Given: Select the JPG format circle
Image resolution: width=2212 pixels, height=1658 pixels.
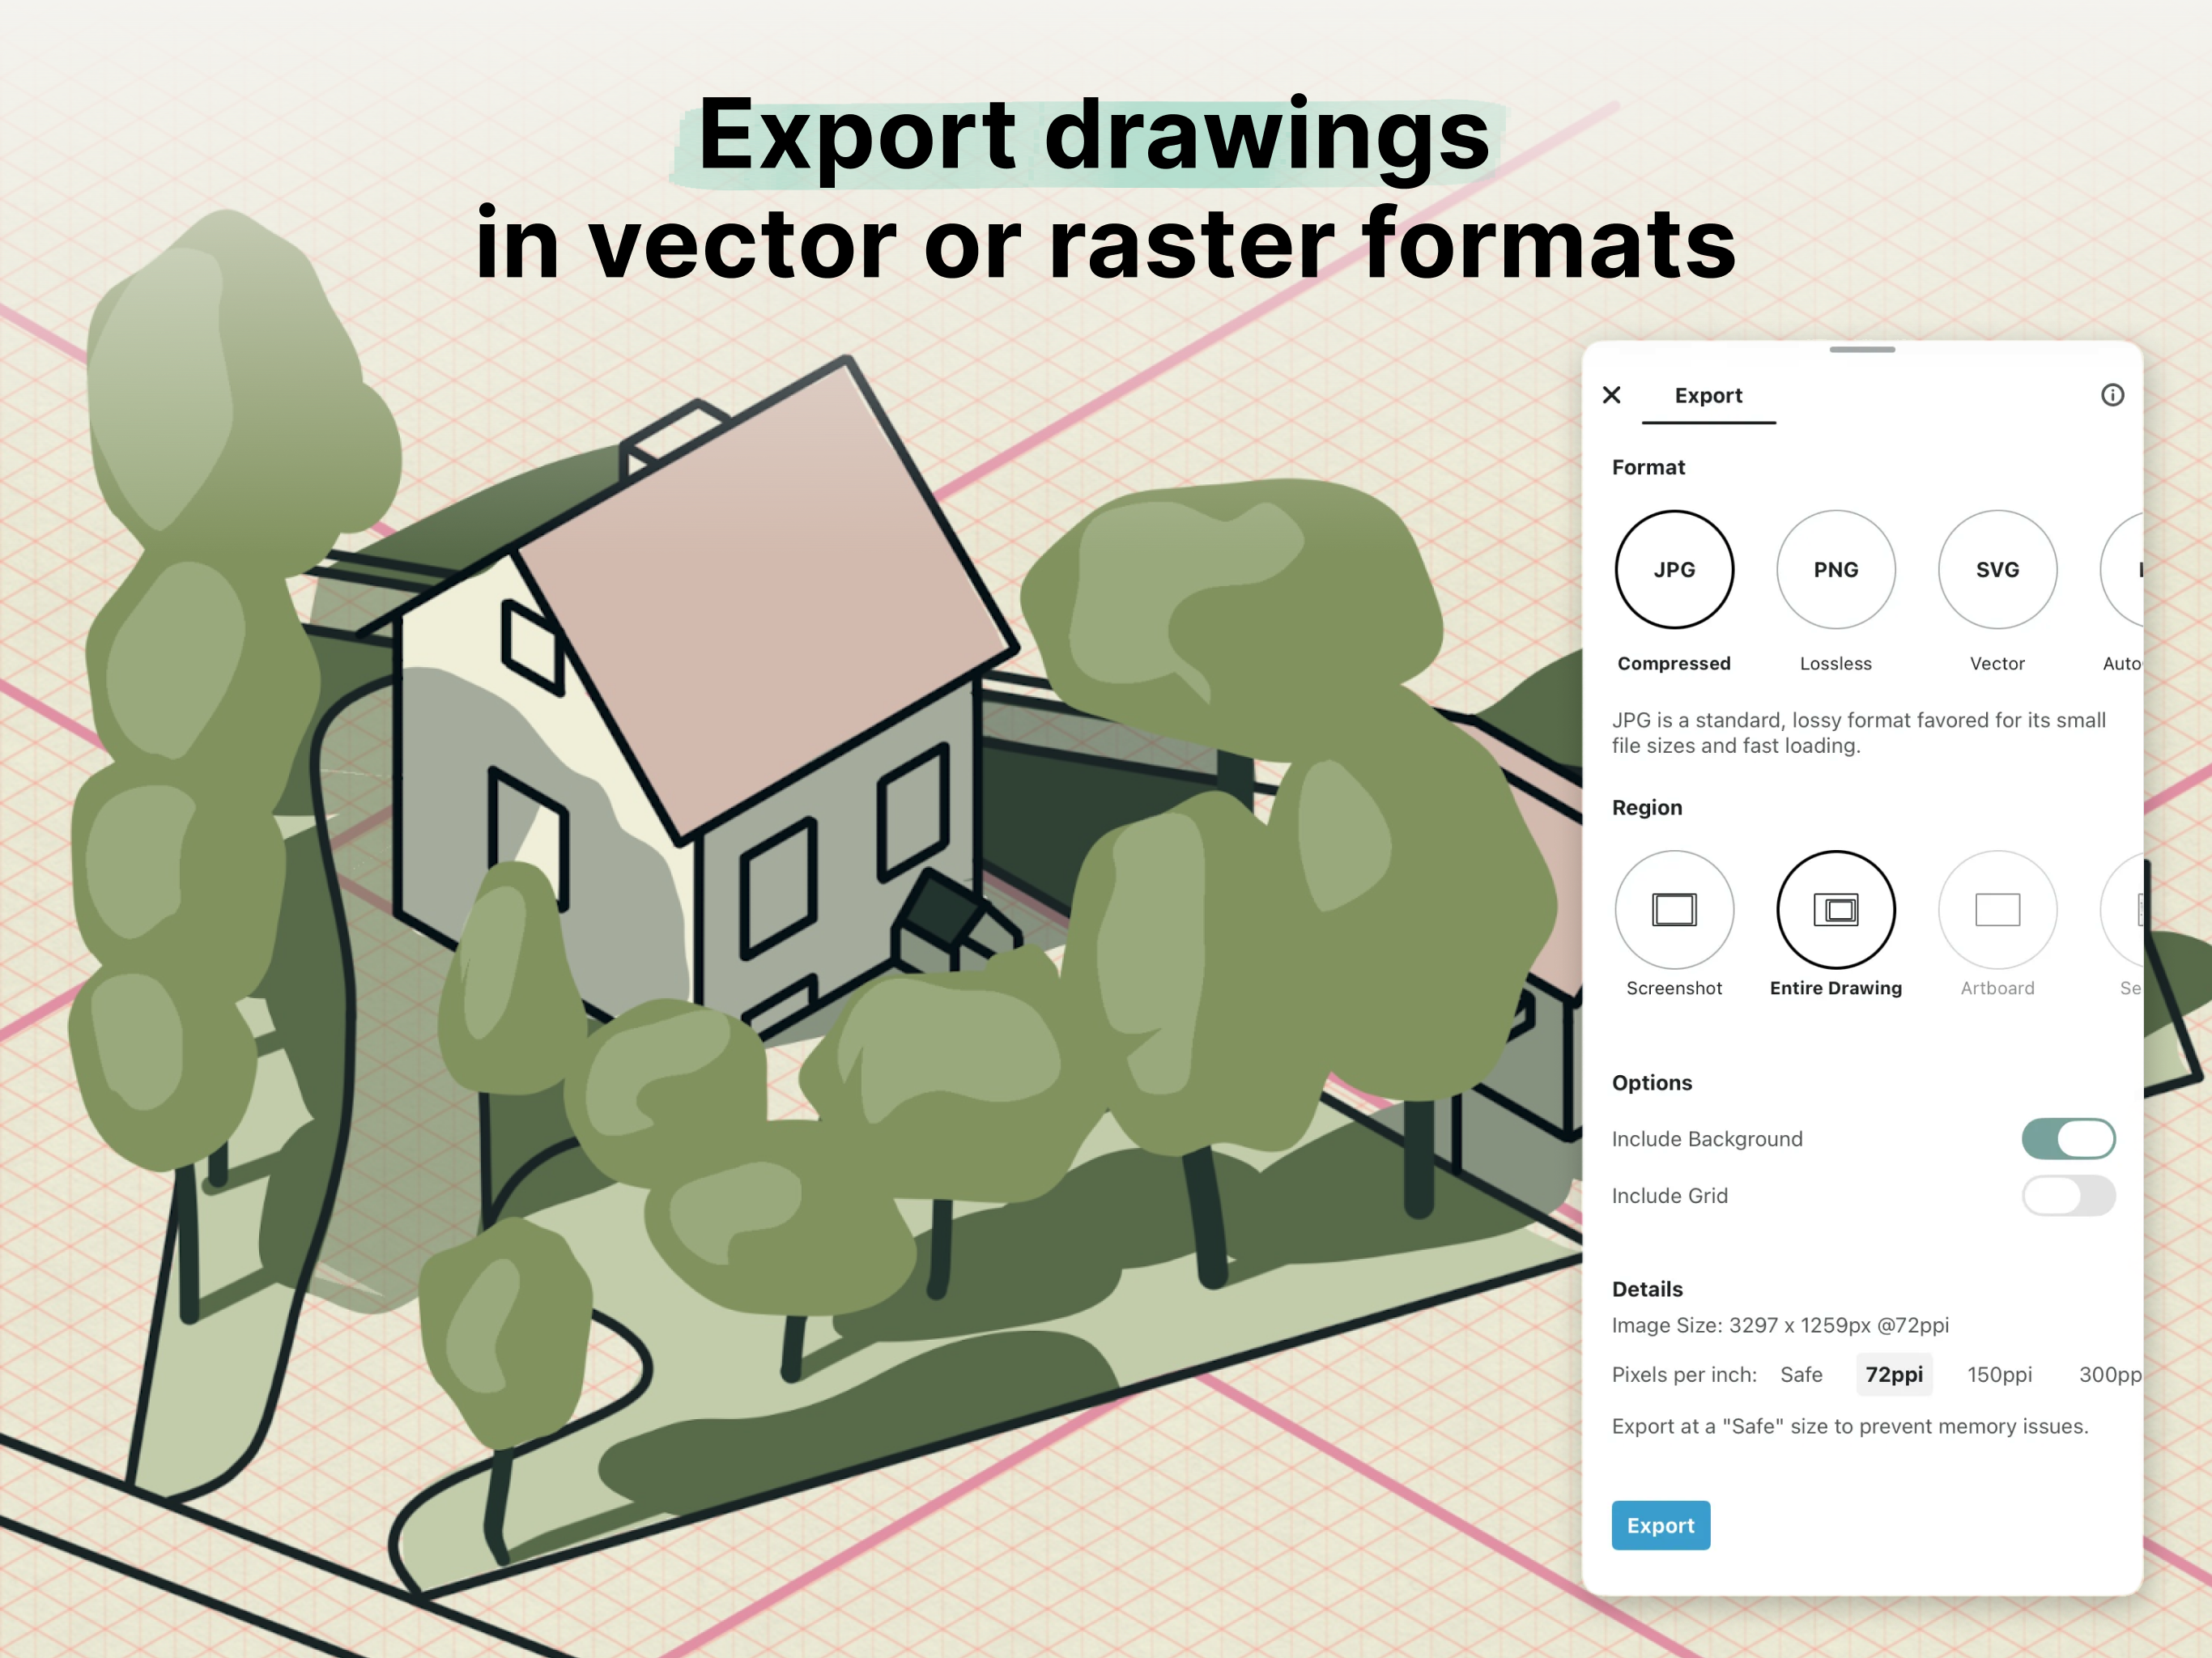Looking at the screenshot, I should tap(1674, 569).
